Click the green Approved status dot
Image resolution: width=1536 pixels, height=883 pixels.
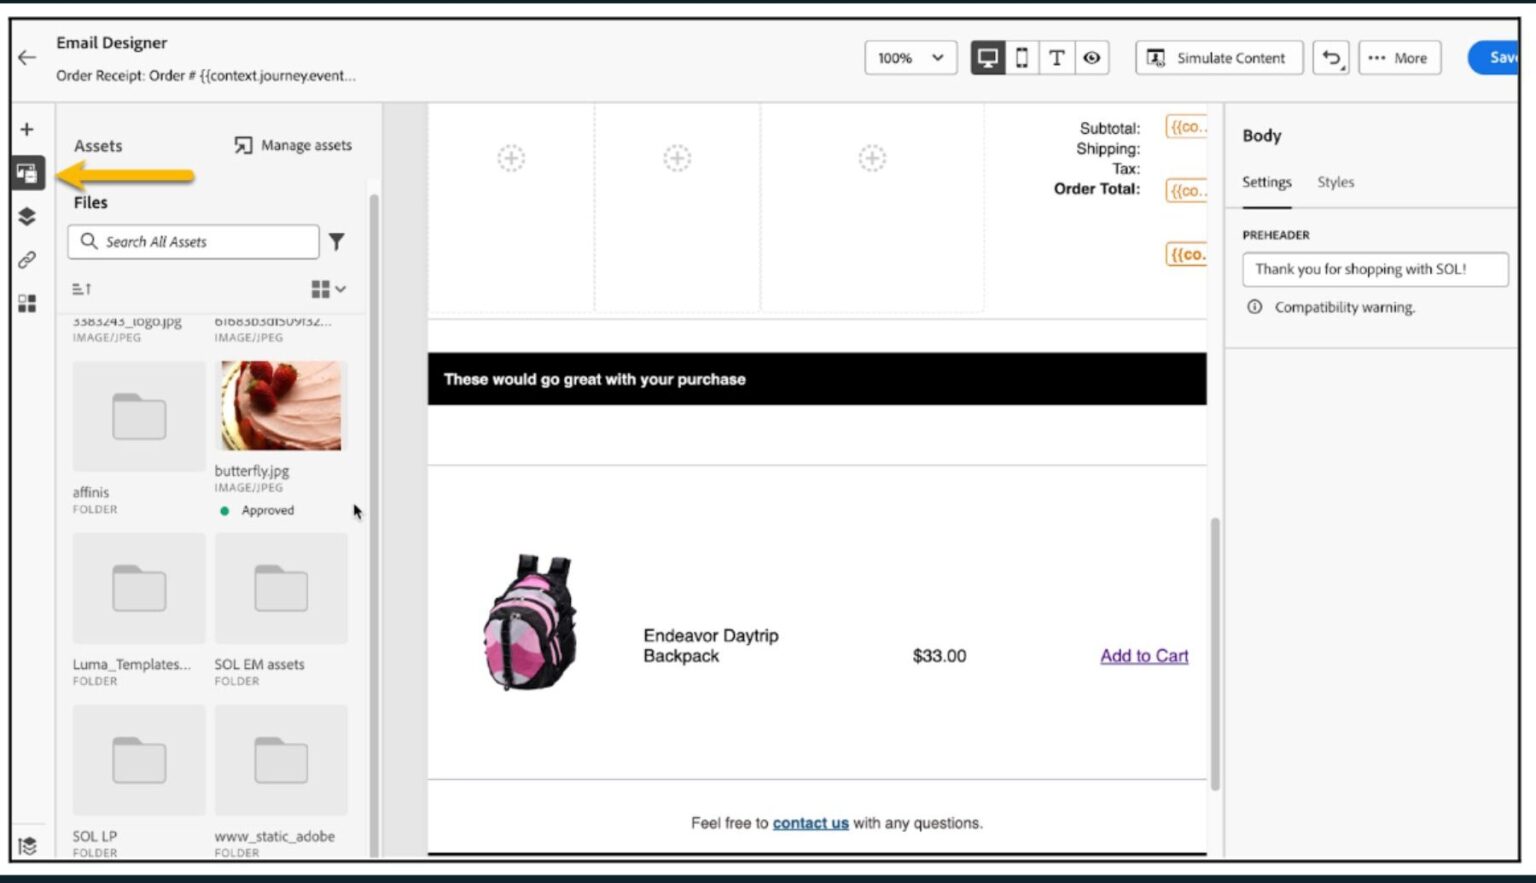pyautogui.click(x=225, y=510)
